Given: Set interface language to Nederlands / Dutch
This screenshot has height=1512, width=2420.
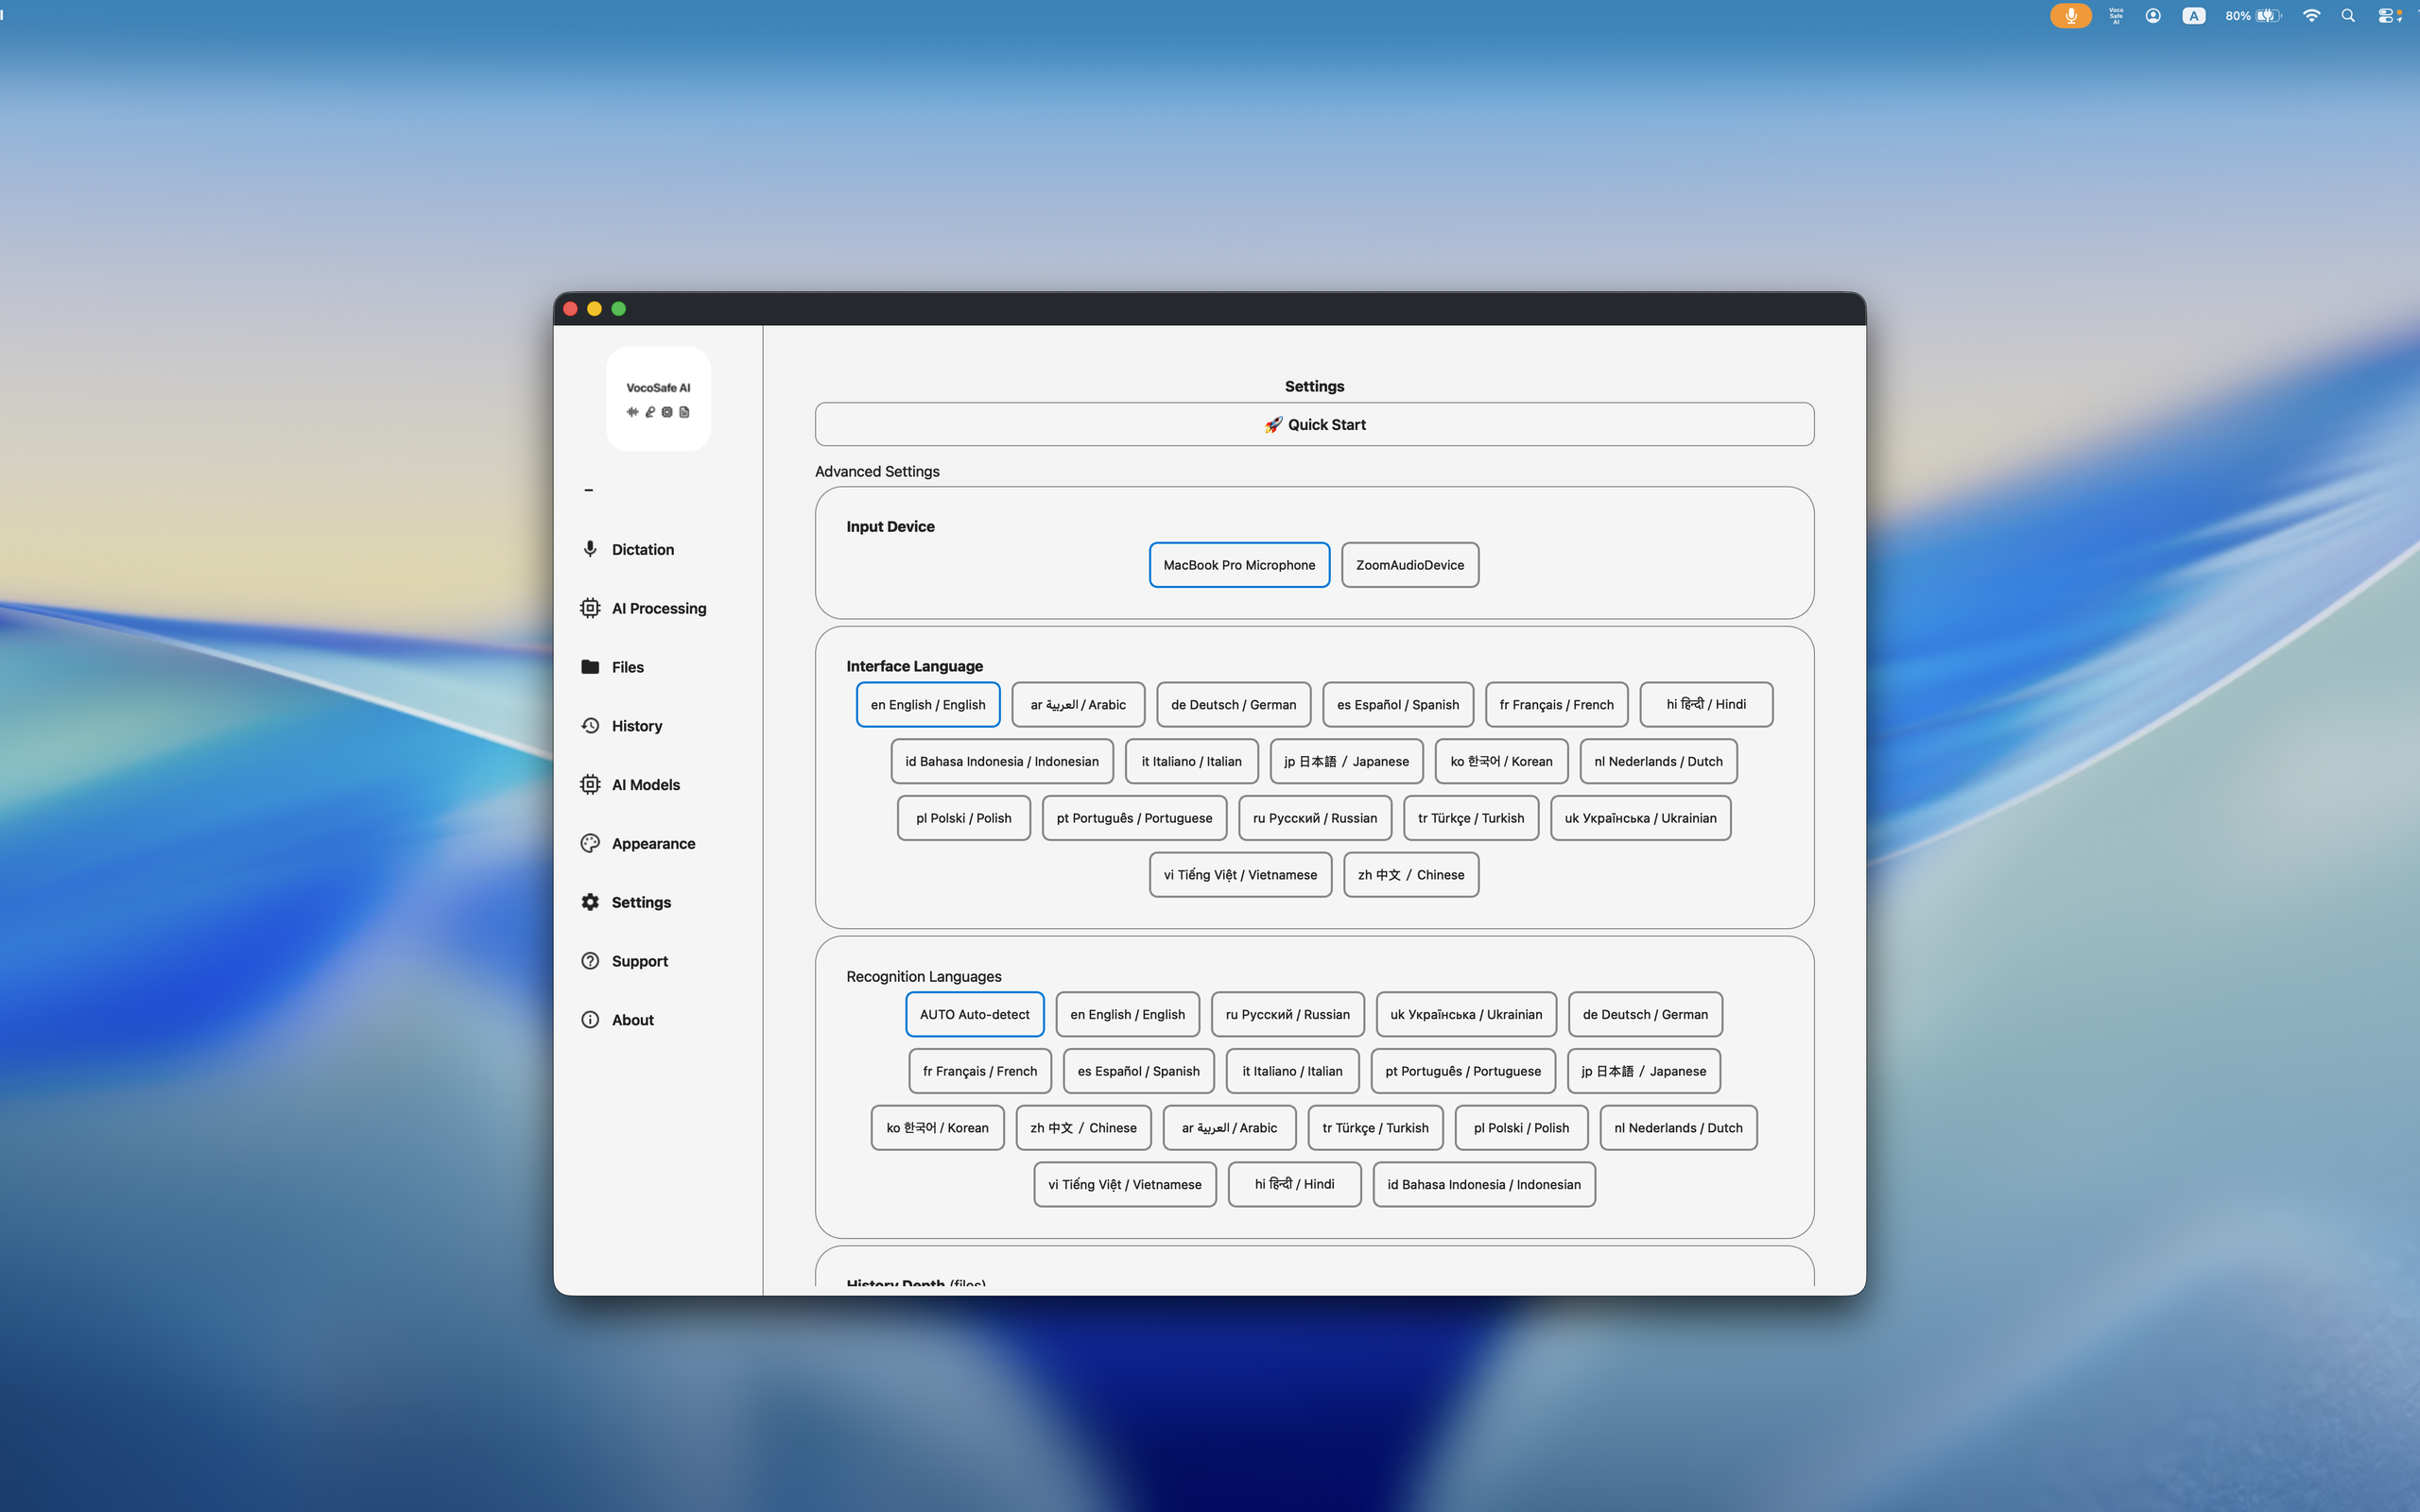Looking at the screenshot, I should pyautogui.click(x=1658, y=761).
